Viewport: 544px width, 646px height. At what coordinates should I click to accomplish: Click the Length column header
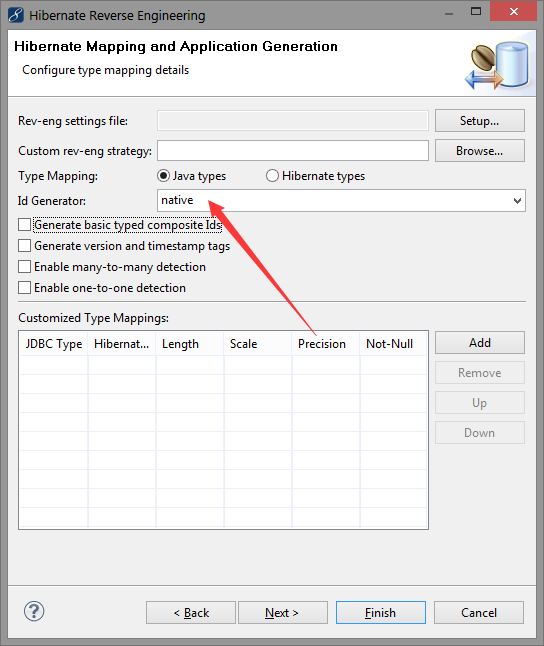[x=190, y=344]
